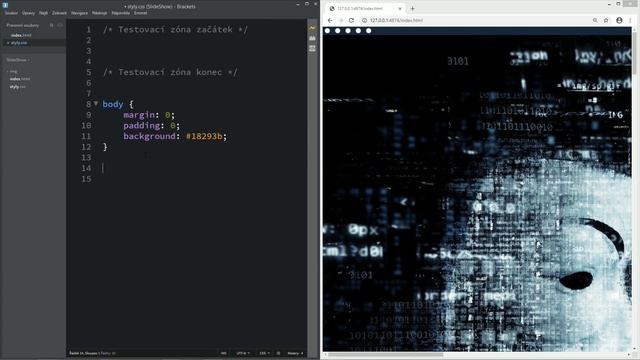Open the Zobrazit menu

tap(59, 13)
